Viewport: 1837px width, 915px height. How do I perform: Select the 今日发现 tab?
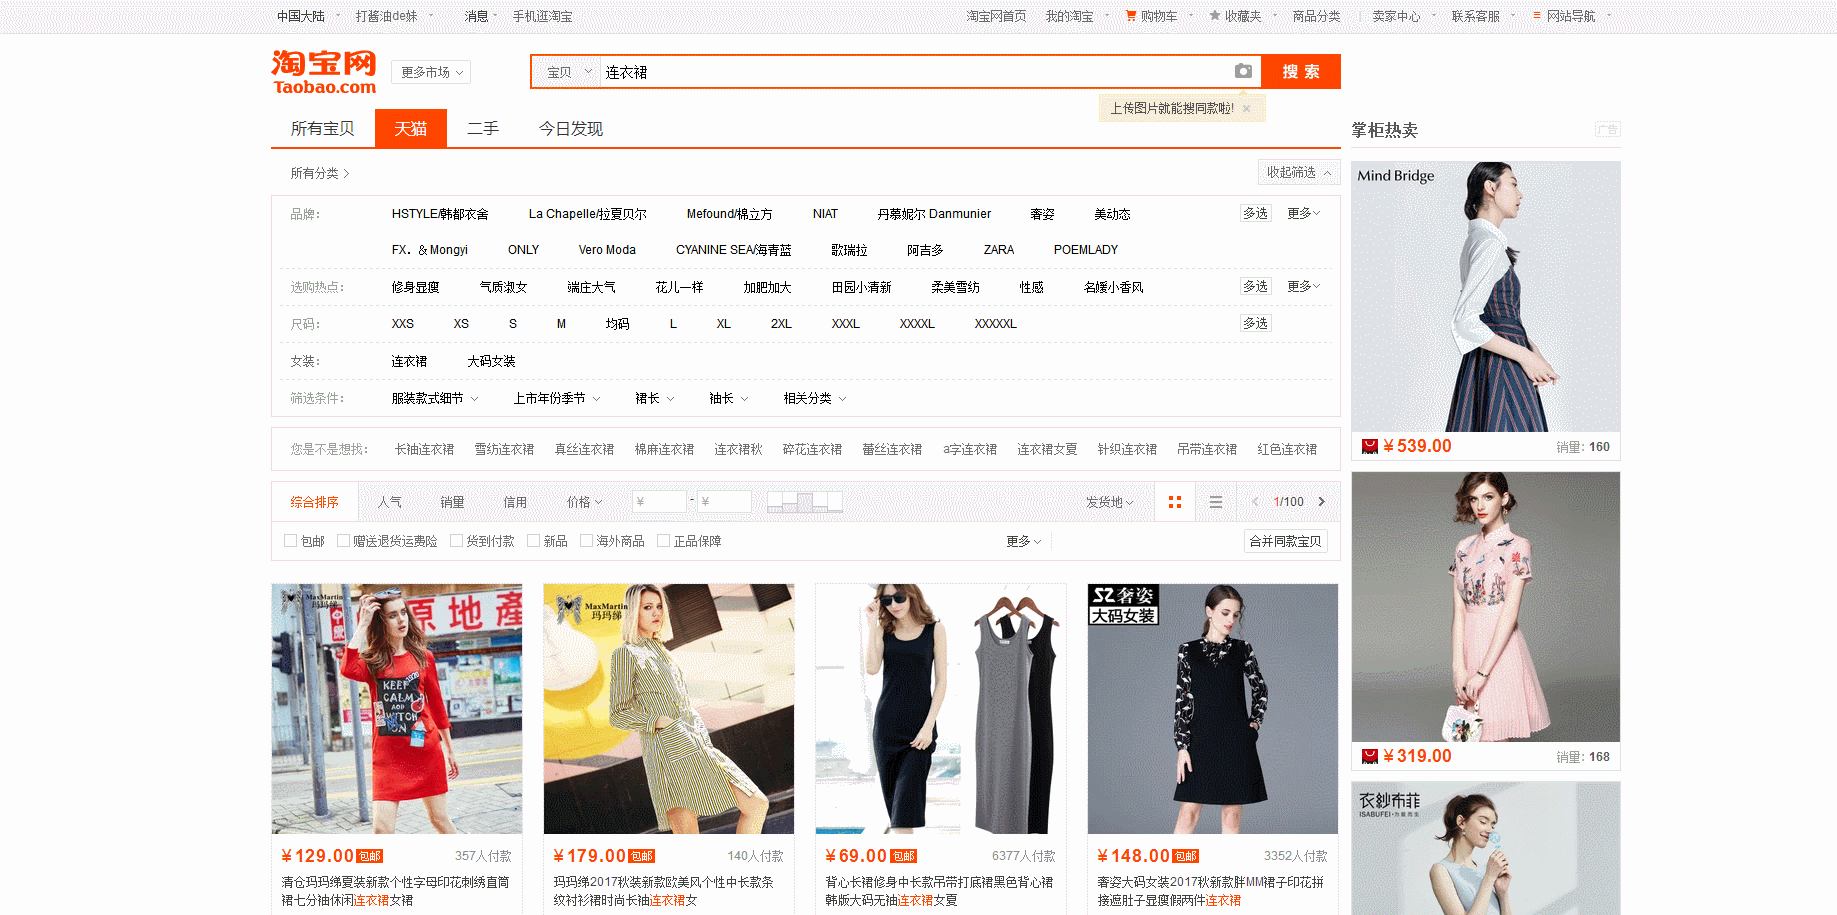pos(570,128)
